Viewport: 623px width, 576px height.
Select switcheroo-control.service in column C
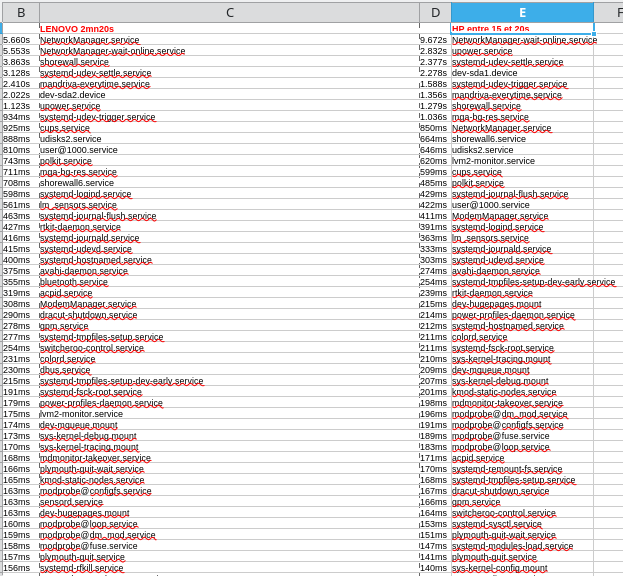click(229, 348)
